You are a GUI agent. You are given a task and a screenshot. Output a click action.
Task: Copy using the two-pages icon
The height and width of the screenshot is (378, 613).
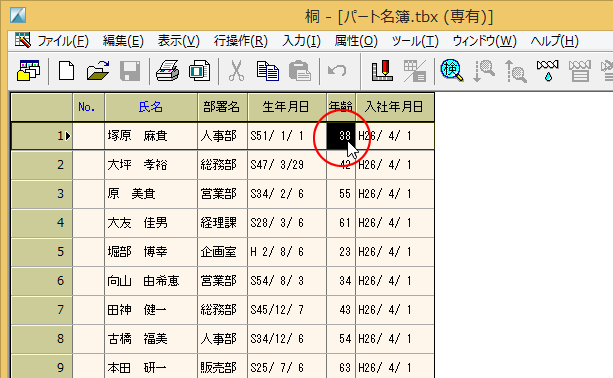268,71
